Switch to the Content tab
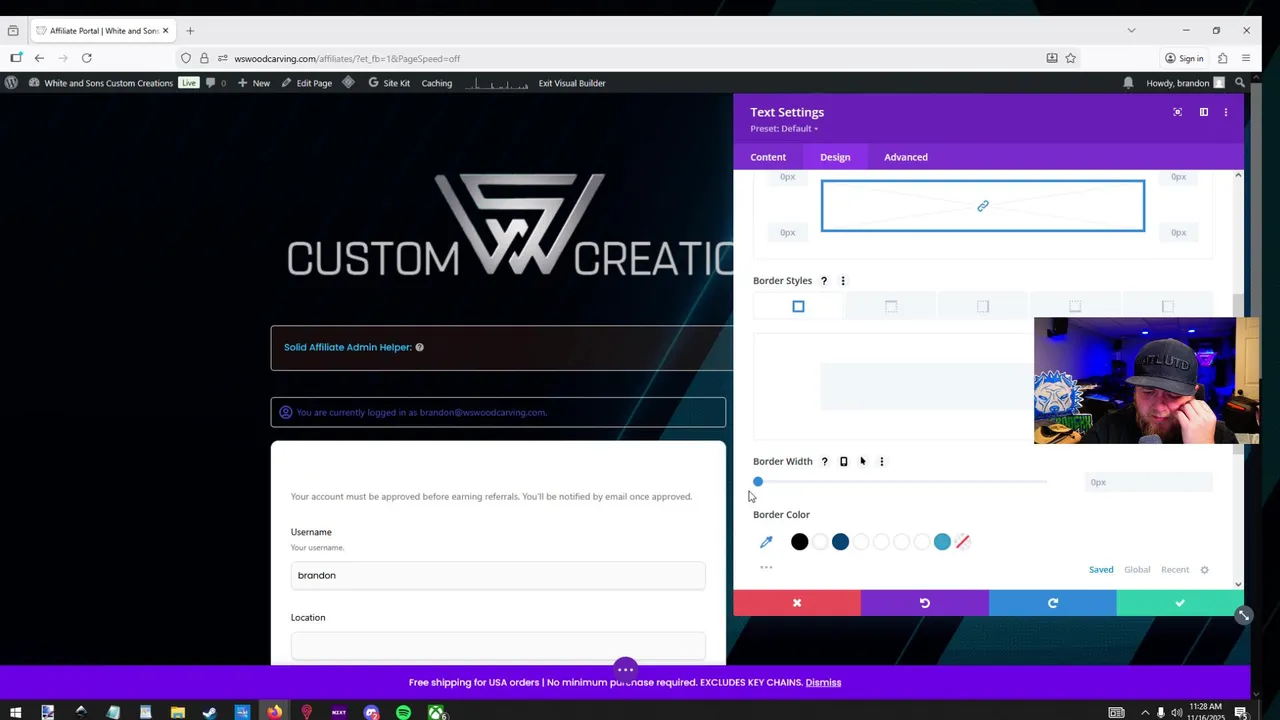The height and width of the screenshot is (720, 1280). pos(768,157)
